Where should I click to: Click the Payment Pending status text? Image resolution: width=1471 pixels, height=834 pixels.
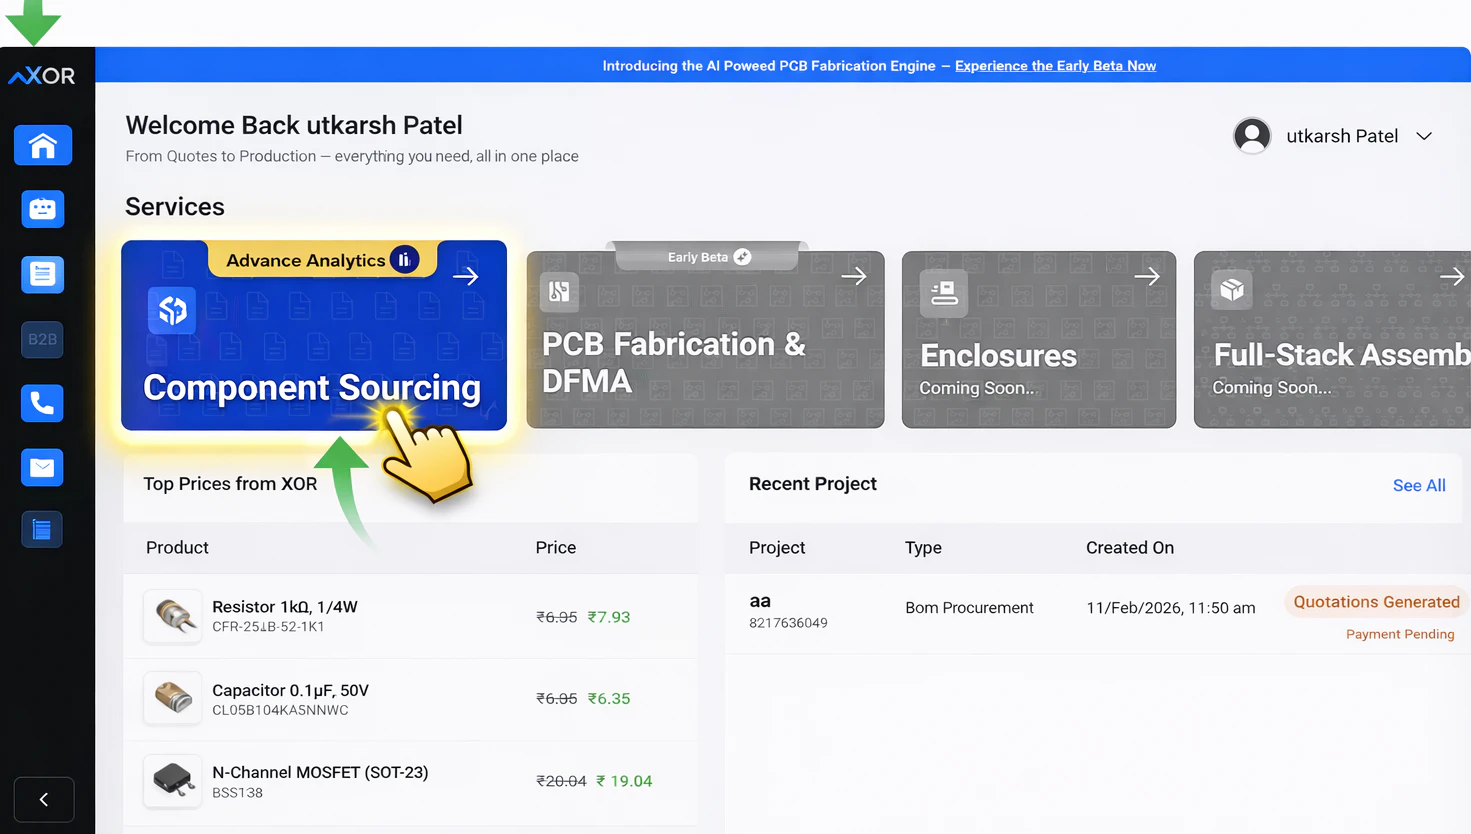coord(1400,634)
